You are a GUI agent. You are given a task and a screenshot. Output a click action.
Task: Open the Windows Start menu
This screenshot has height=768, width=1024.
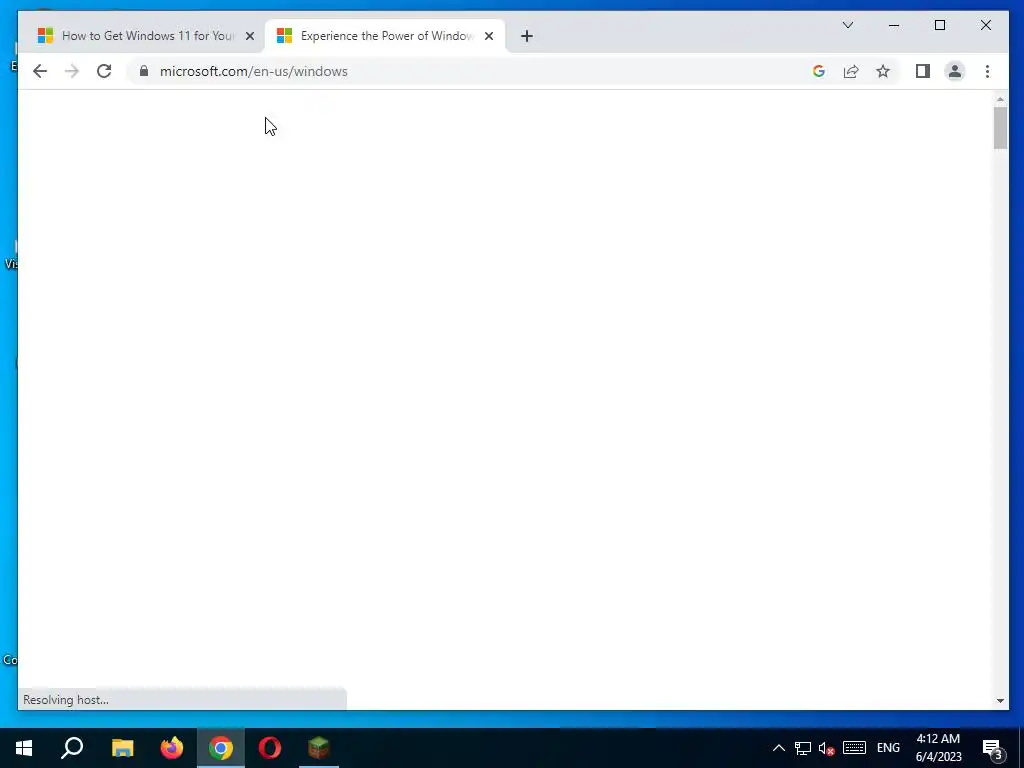[24, 748]
